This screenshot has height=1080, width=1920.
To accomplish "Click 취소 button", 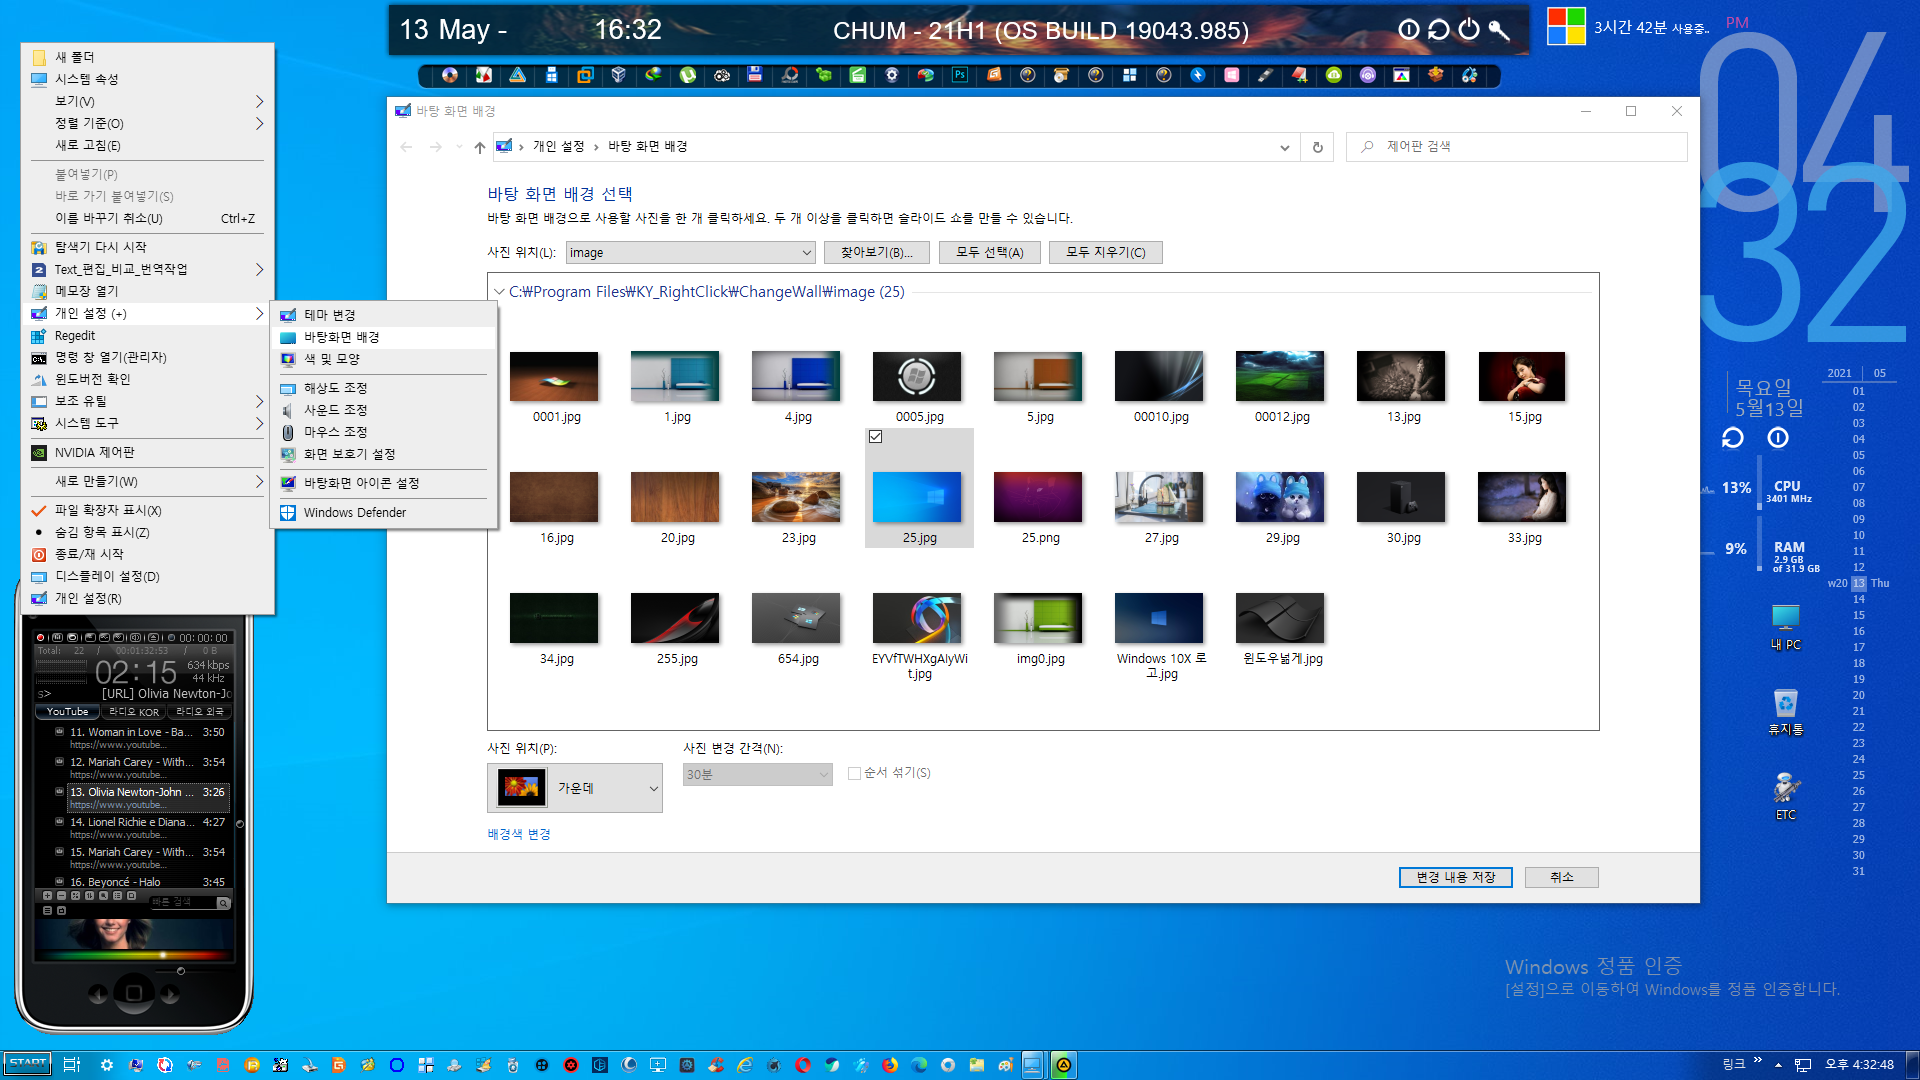I will coord(1561,877).
